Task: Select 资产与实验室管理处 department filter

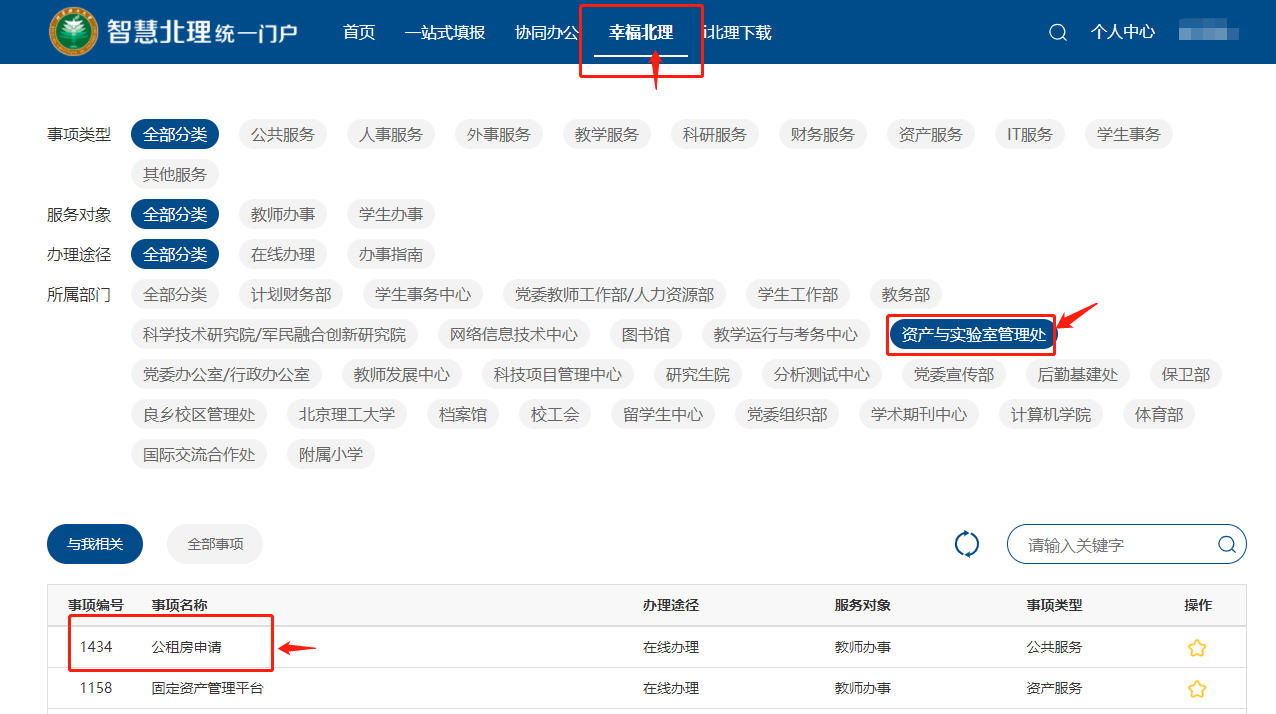Action: [973, 334]
